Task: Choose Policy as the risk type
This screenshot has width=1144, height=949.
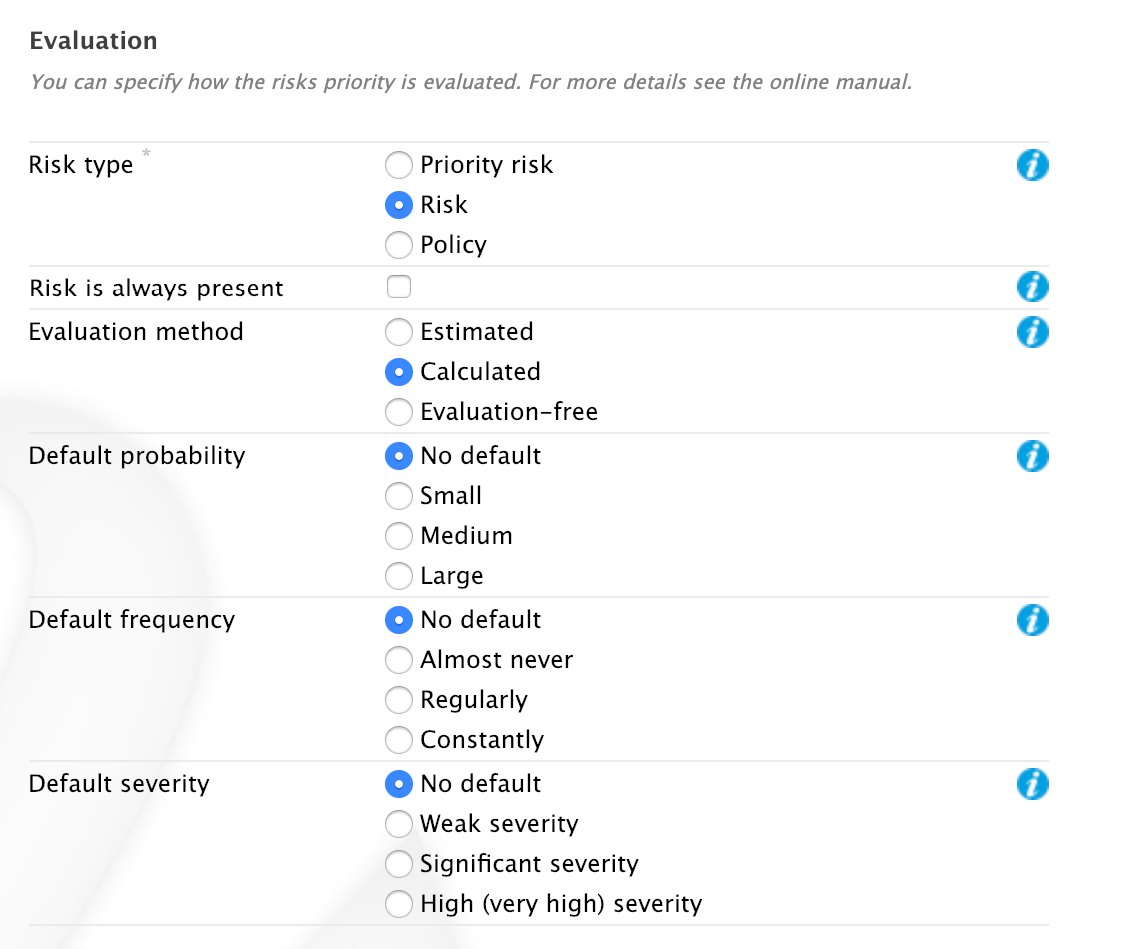Action: click(x=398, y=245)
